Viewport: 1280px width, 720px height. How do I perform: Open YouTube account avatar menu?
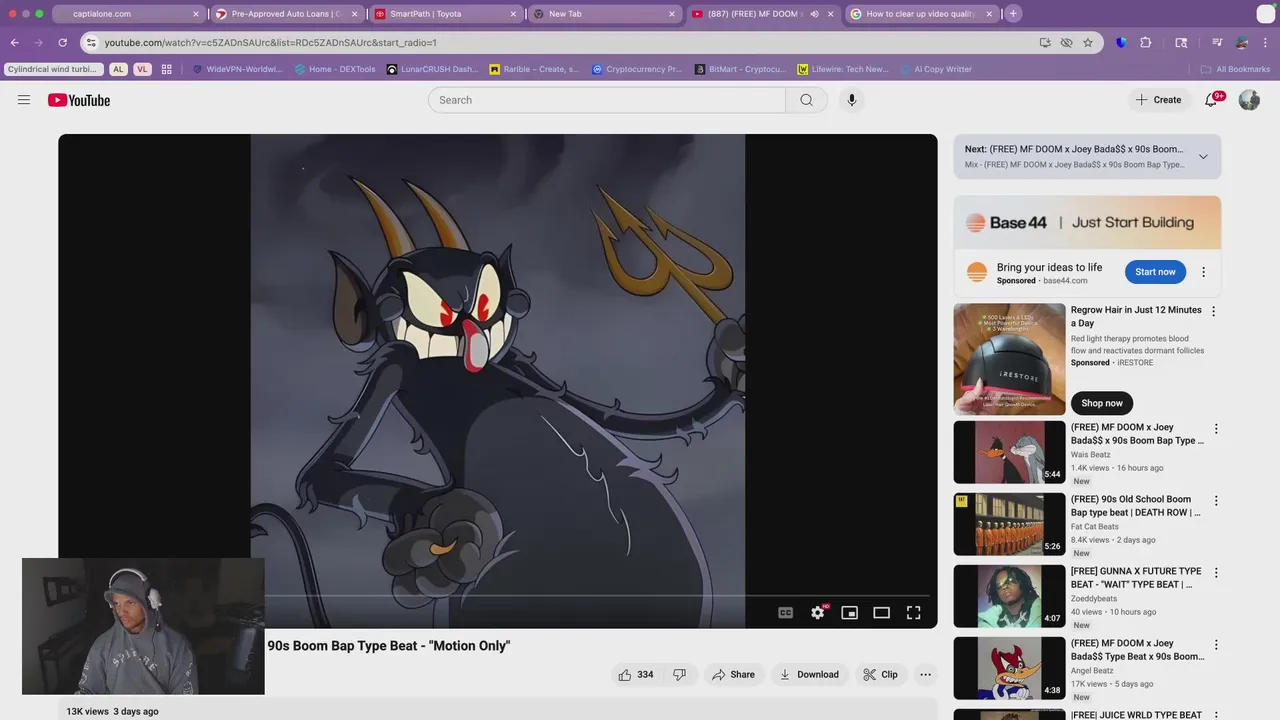point(1249,100)
